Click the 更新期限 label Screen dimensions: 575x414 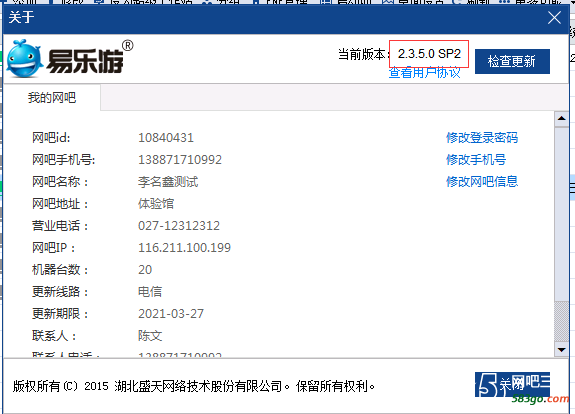click(x=60, y=314)
